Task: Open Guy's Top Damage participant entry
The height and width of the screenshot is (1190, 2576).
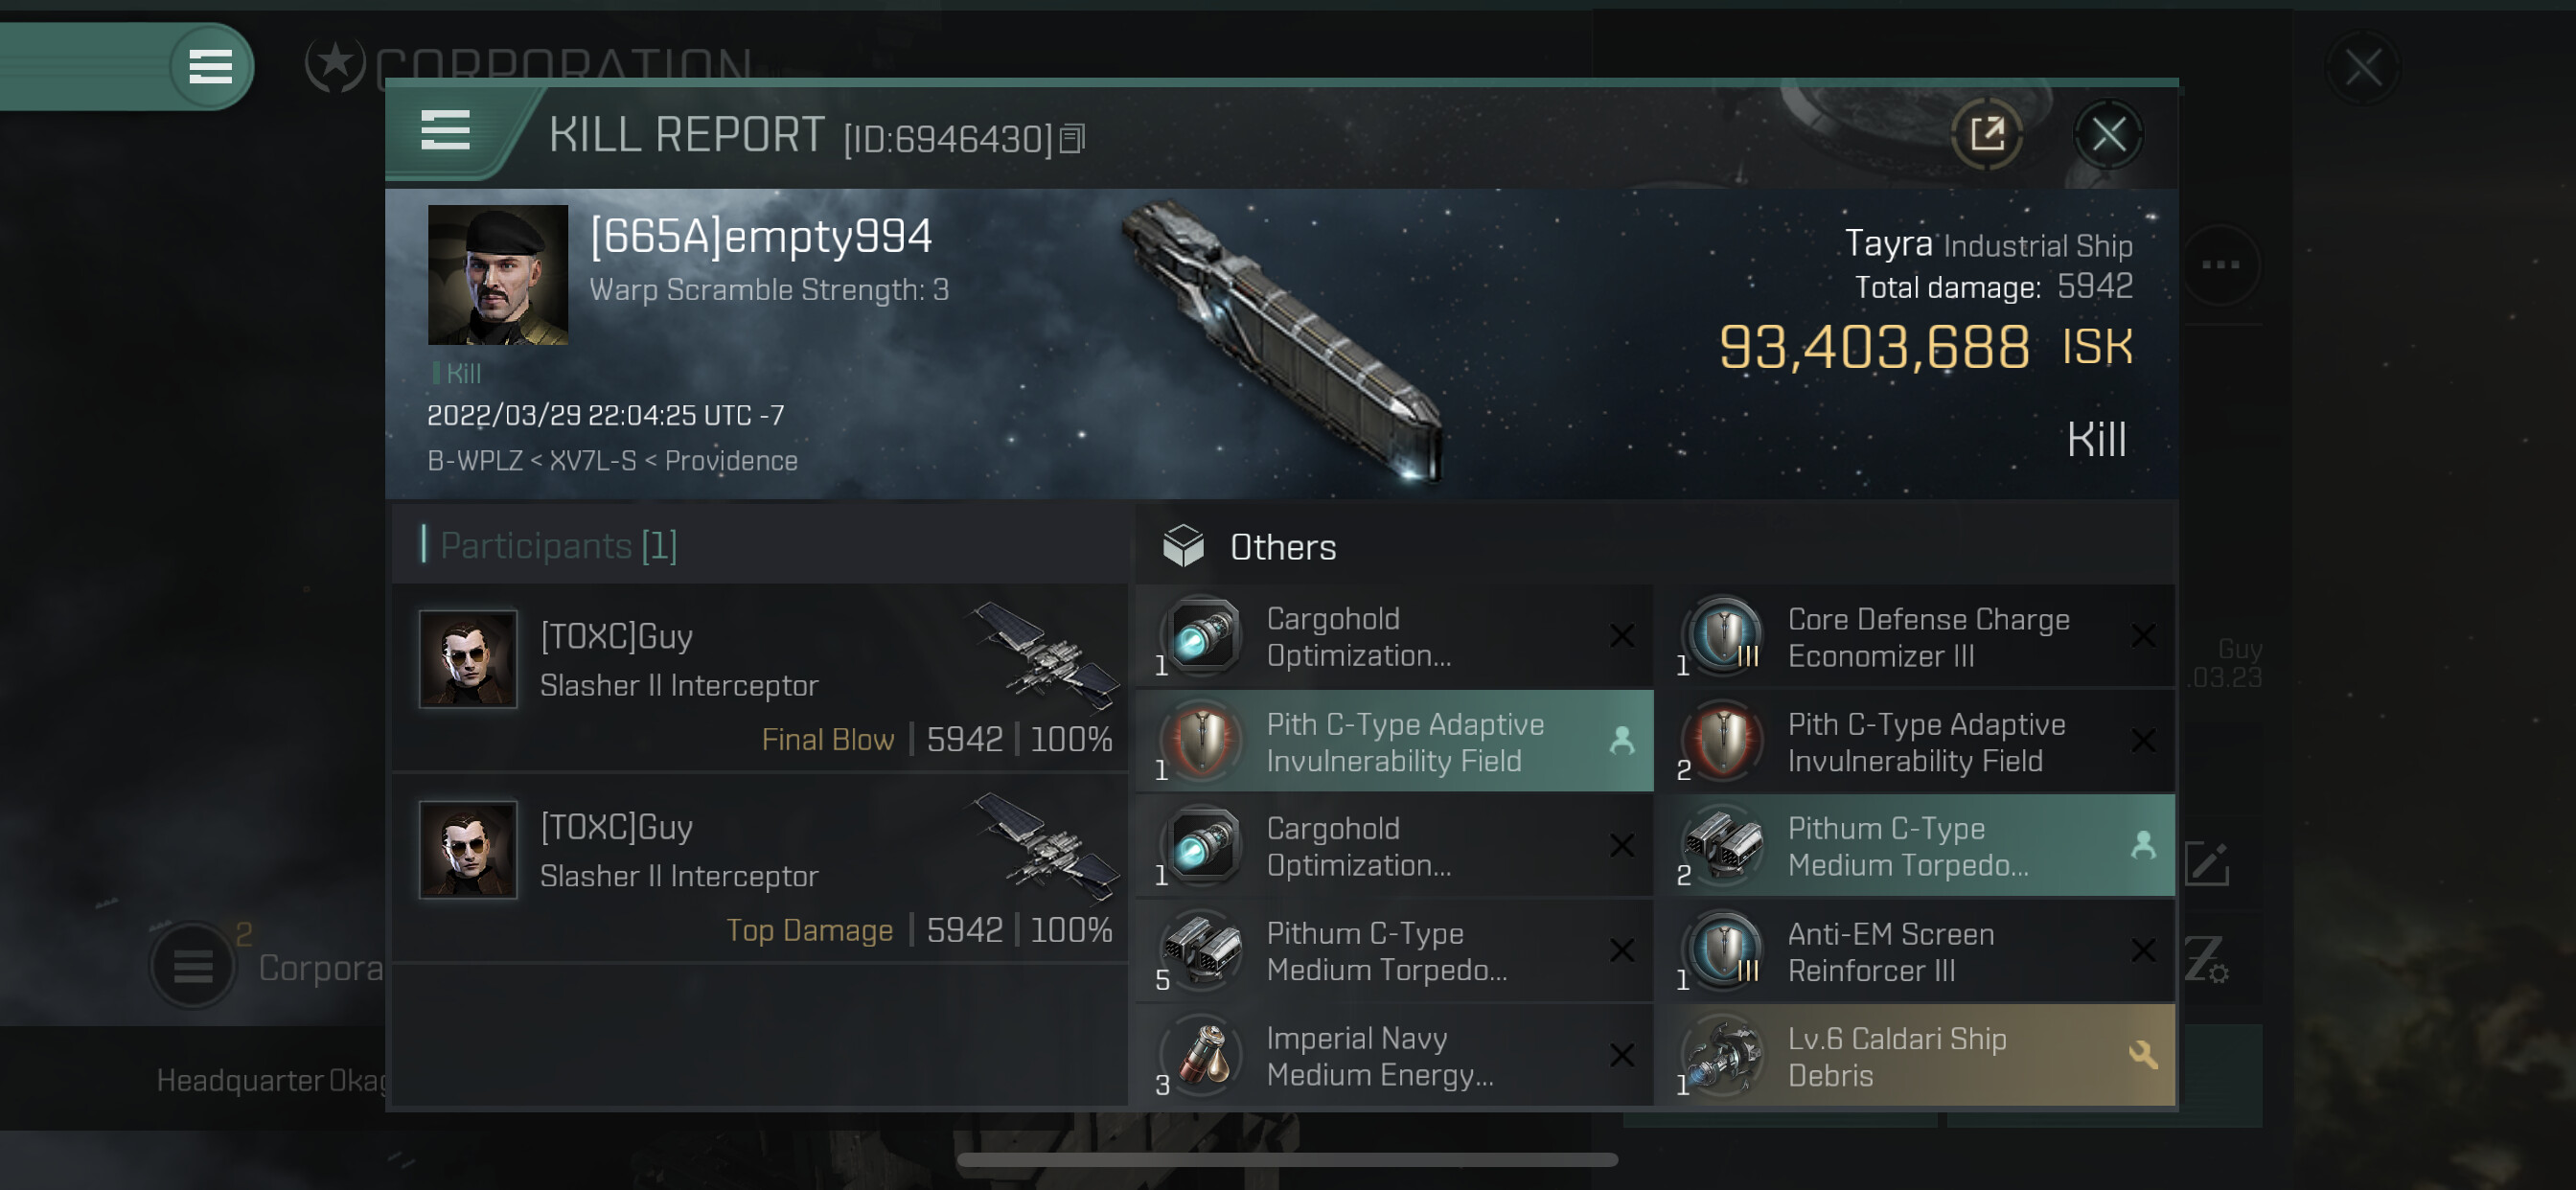Action: (761, 868)
